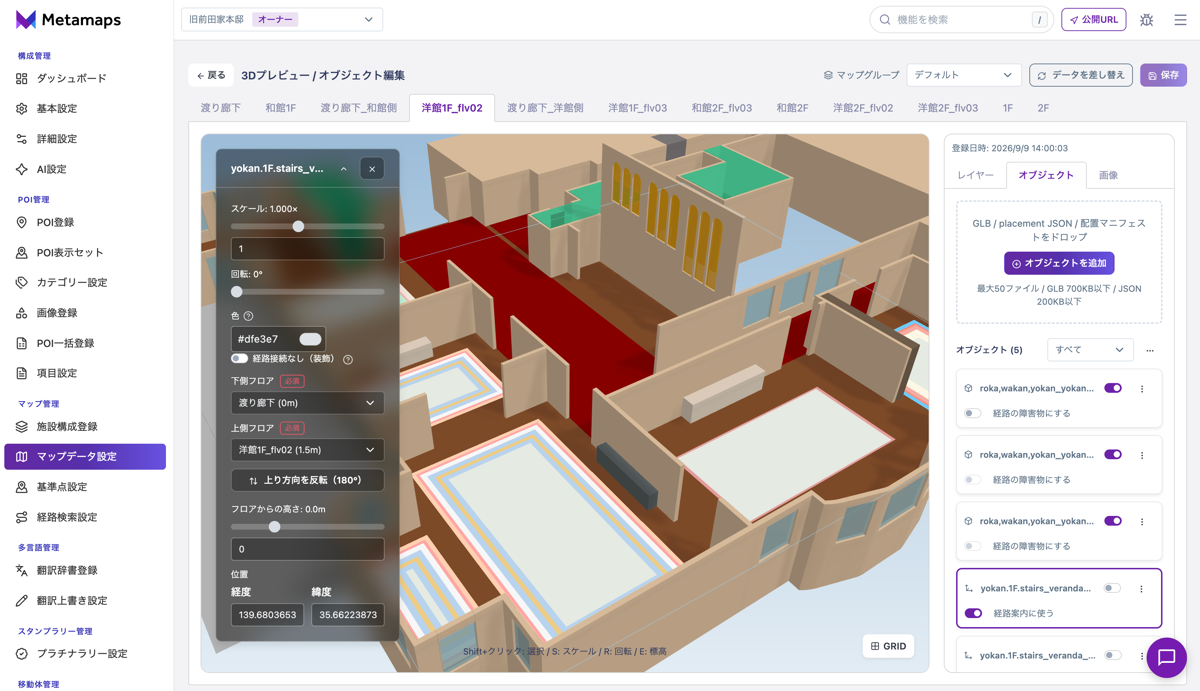
Task: Open ダッシュボード from the sidebar
Action: 85,78
